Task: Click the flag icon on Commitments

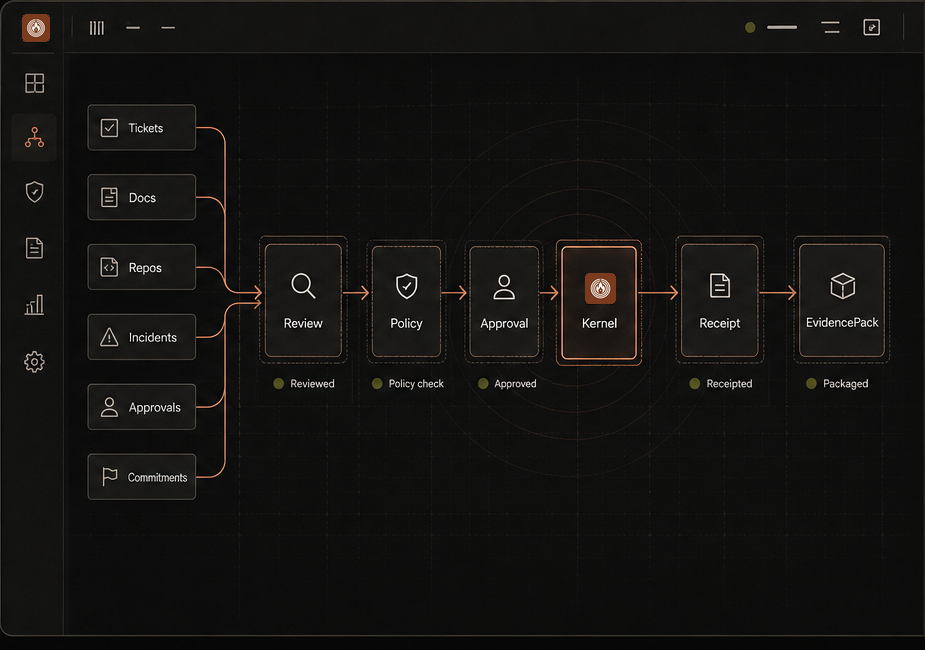Action: (x=109, y=477)
